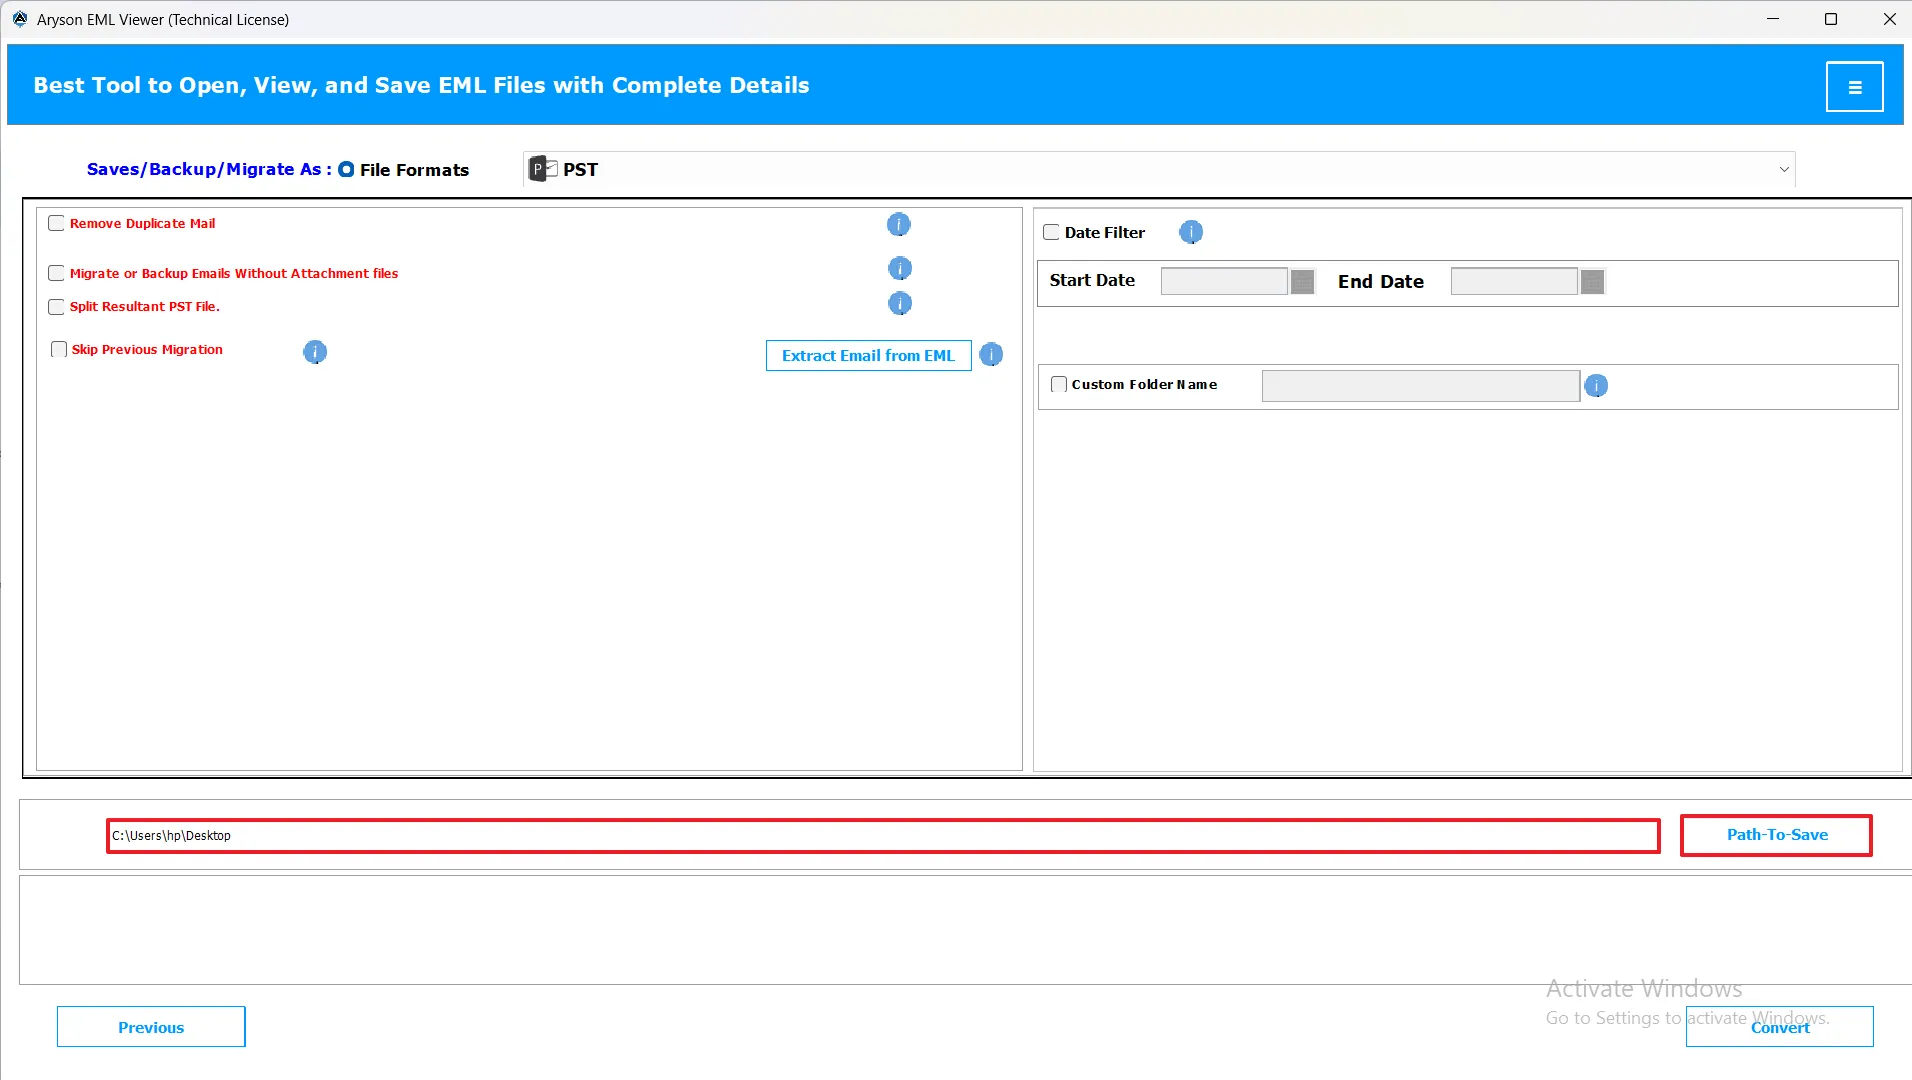Click info icon next to Date Filter
Image resolution: width=1912 pixels, height=1080 pixels.
click(x=1190, y=232)
